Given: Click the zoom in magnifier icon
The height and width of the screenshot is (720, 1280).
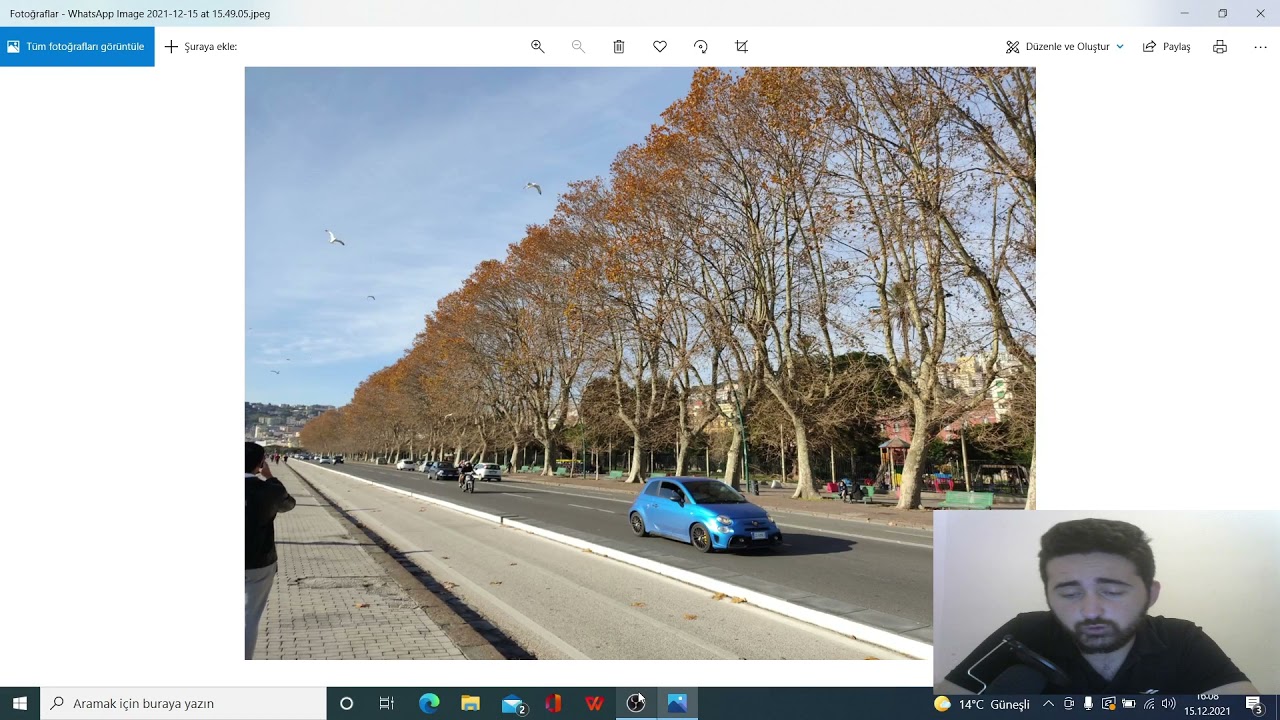Looking at the screenshot, I should 538,47.
